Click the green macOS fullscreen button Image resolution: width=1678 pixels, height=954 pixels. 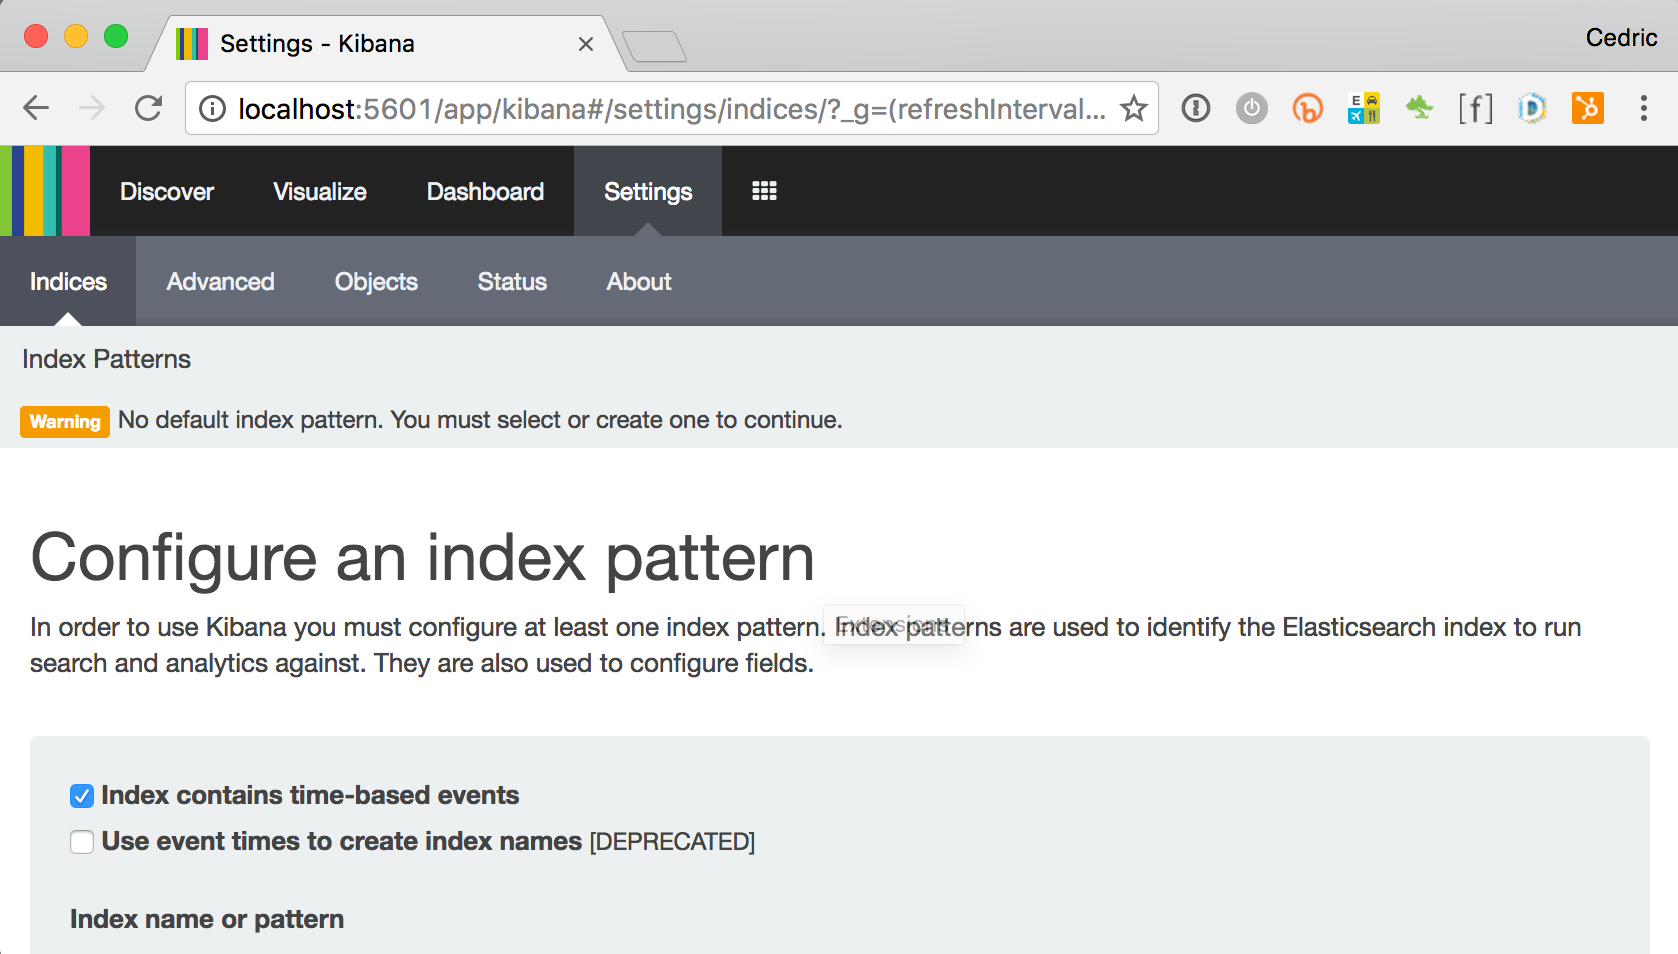[x=116, y=36]
